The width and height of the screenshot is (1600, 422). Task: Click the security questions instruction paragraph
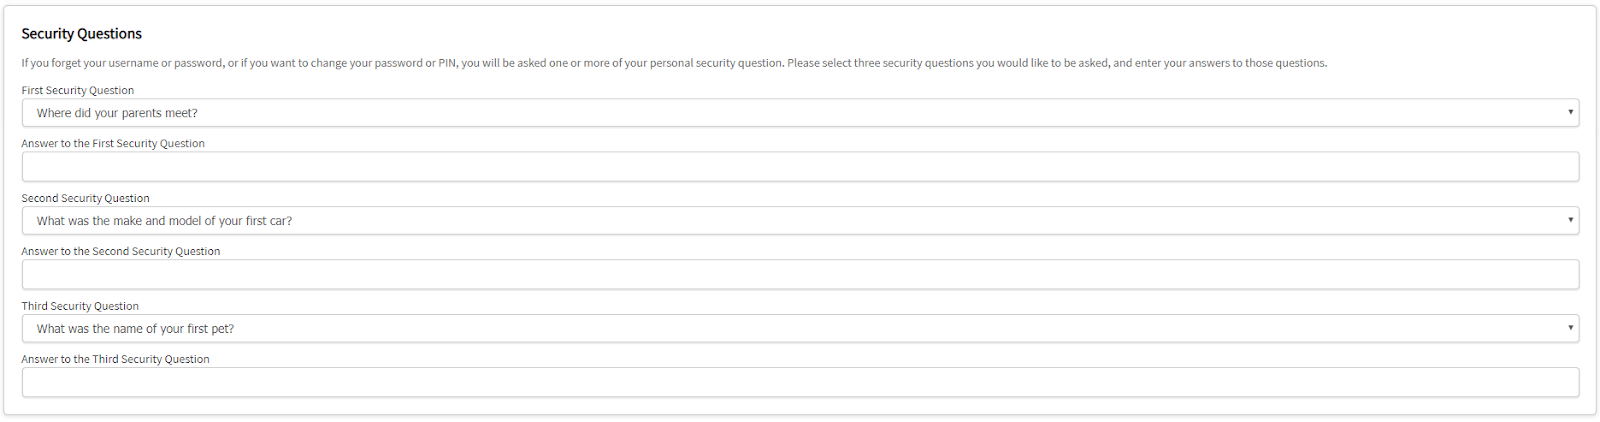pyautogui.click(x=674, y=63)
